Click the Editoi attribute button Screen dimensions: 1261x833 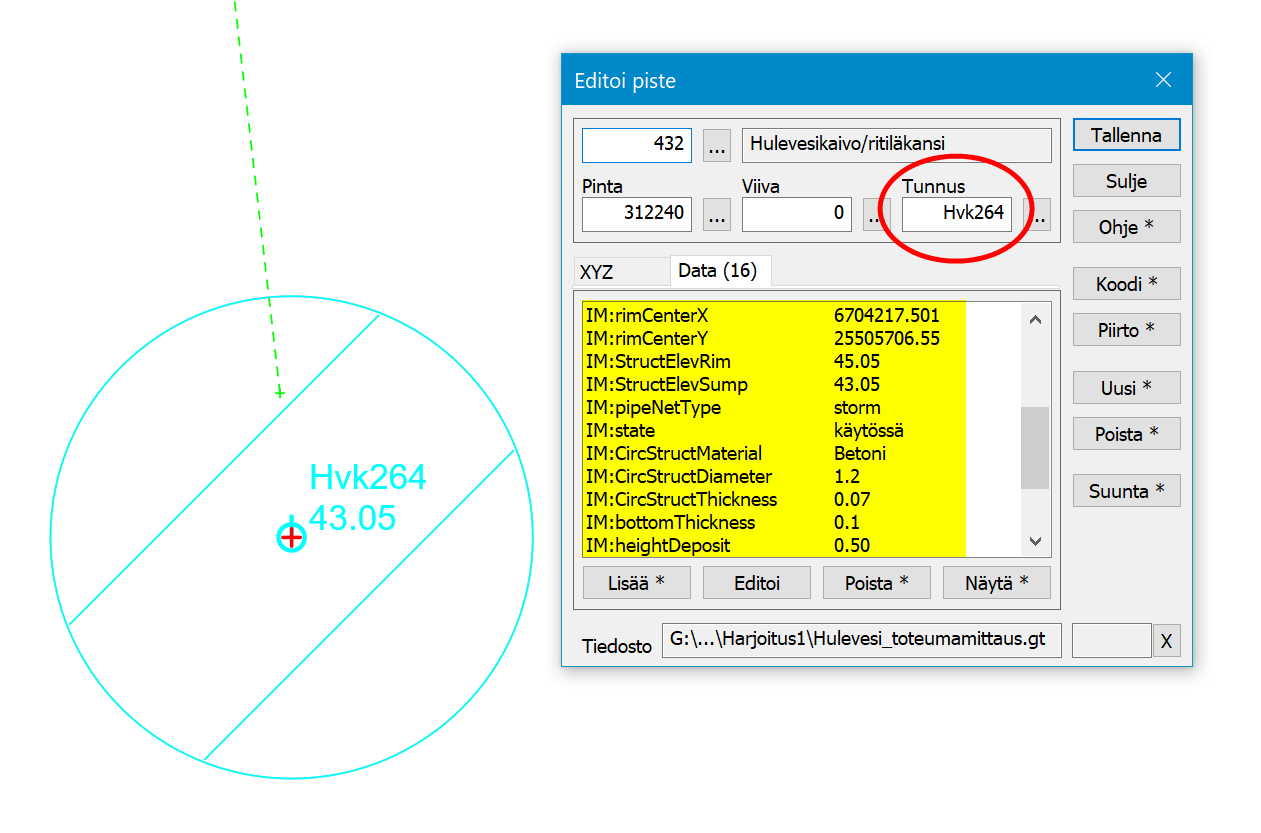[x=756, y=583]
